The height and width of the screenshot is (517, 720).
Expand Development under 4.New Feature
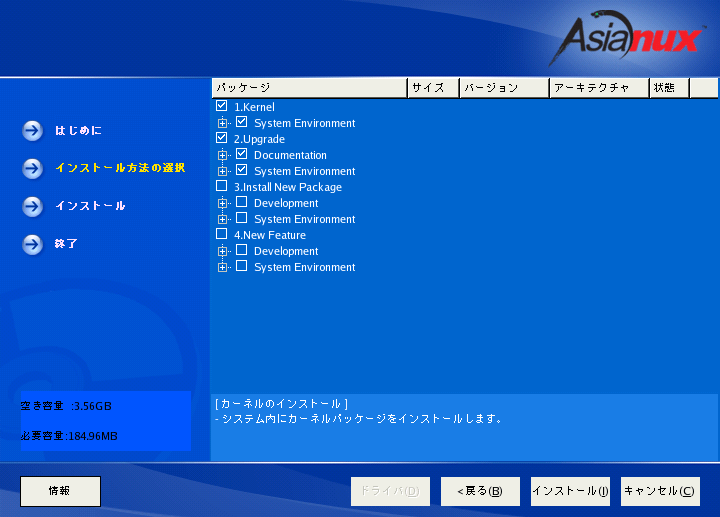pyautogui.click(x=222, y=251)
